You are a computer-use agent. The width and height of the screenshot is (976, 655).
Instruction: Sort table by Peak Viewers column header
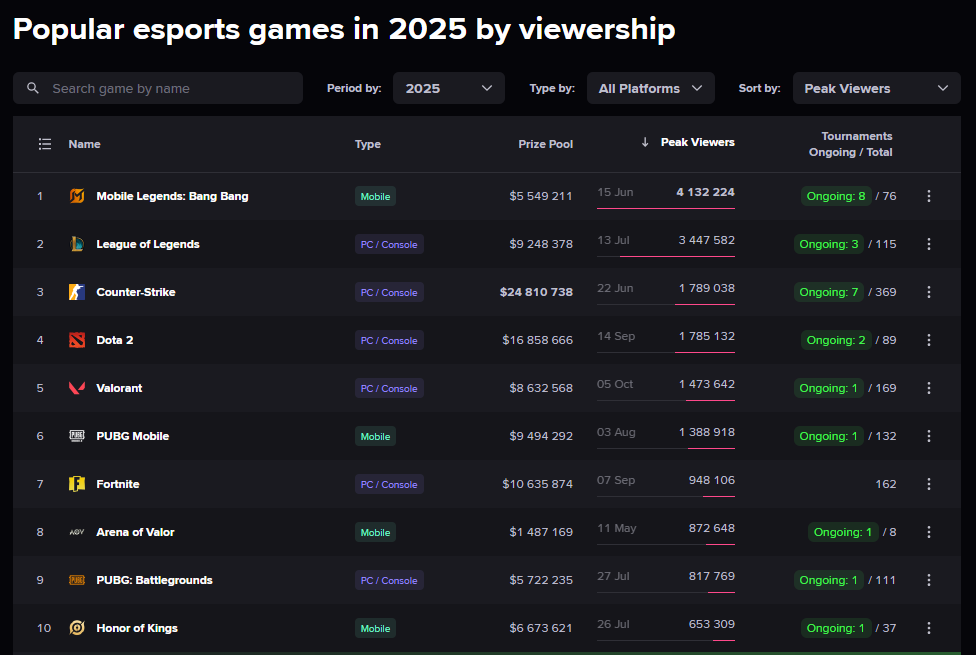pos(697,142)
